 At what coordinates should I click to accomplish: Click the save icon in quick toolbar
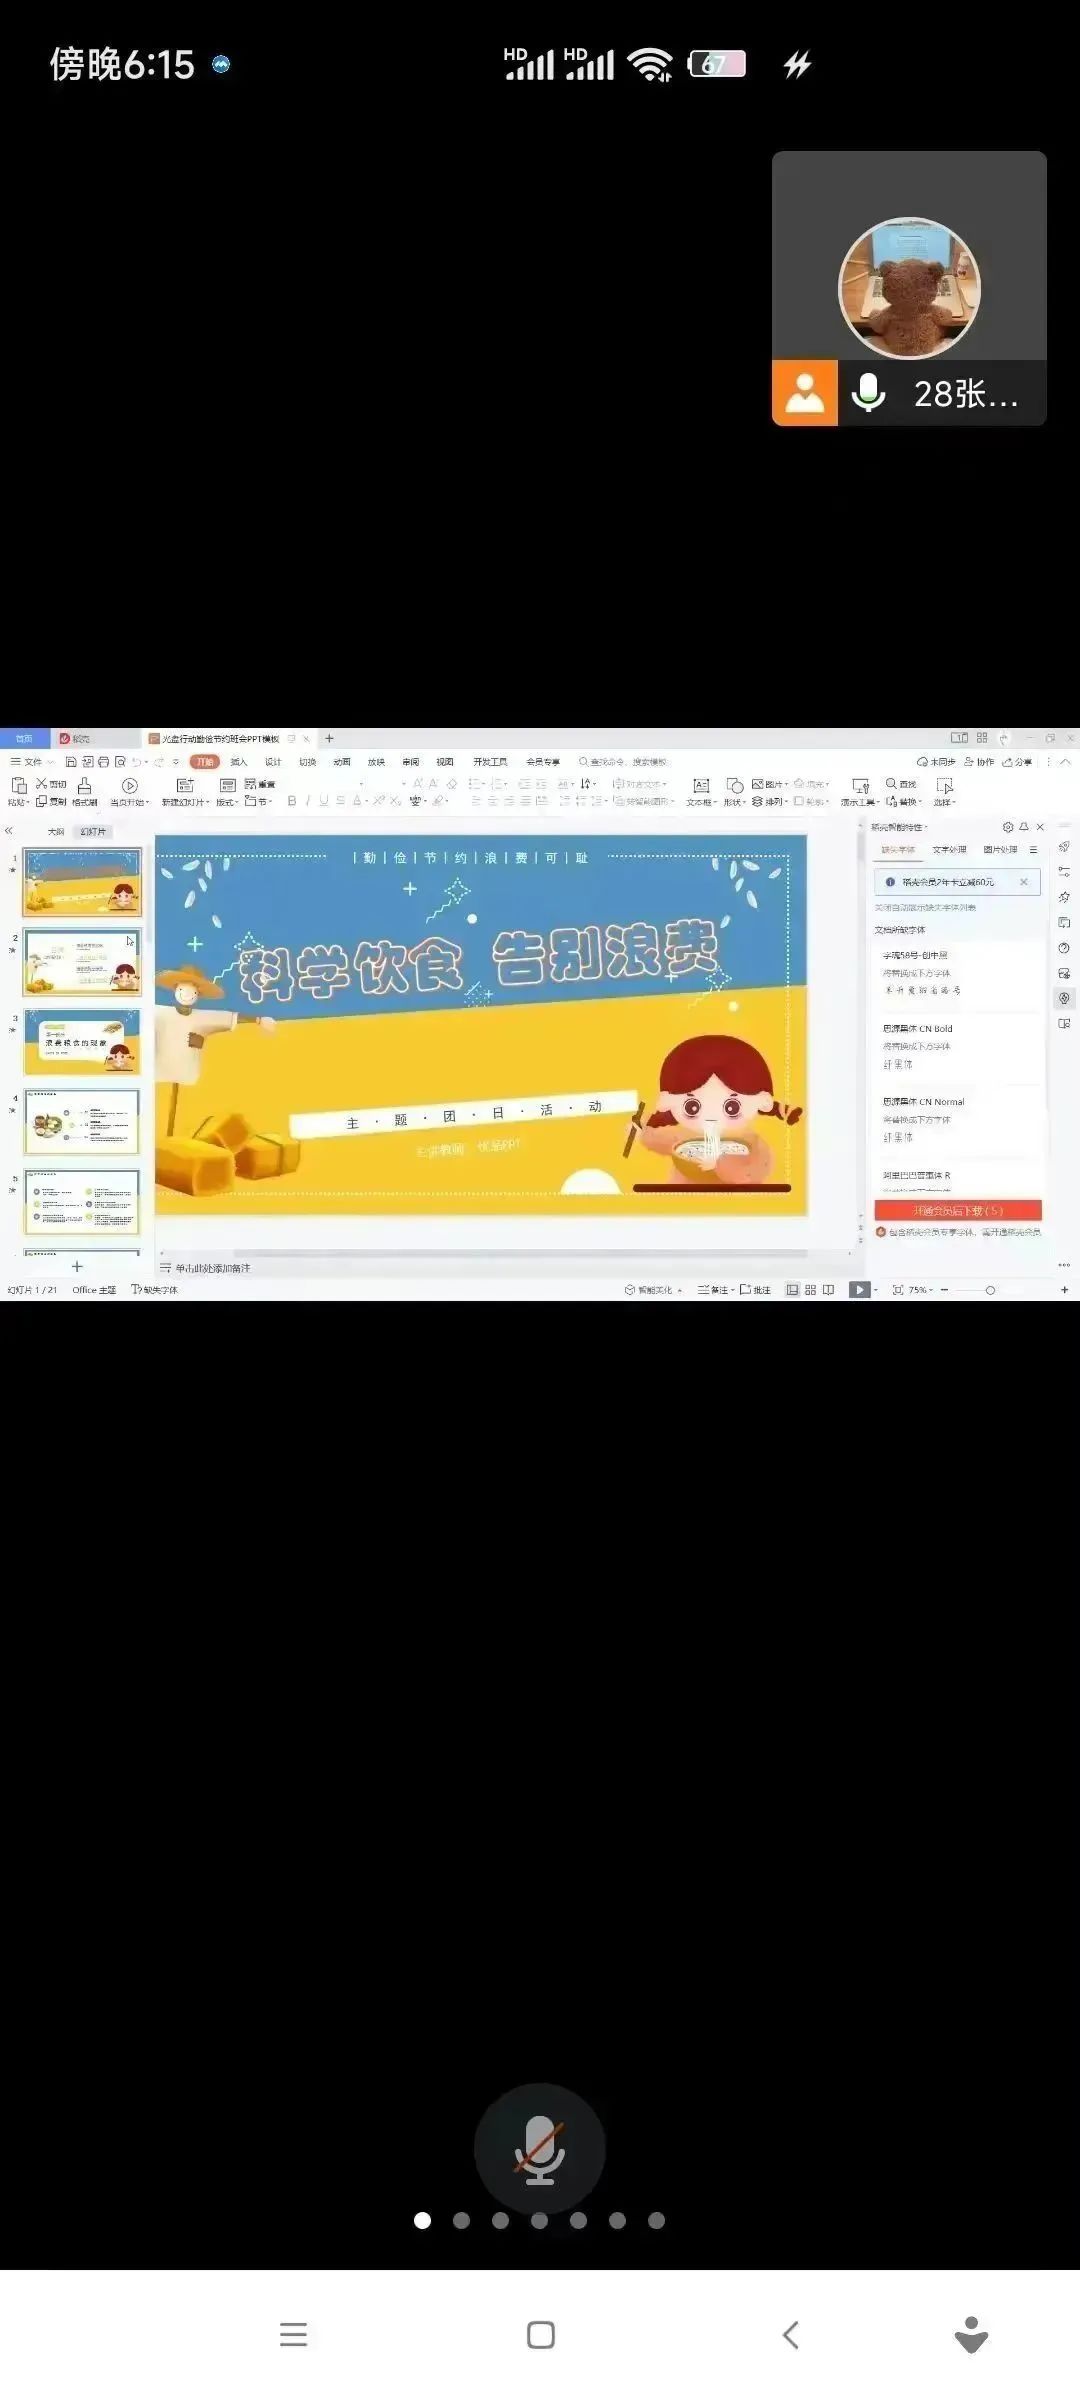click(71, 762)
